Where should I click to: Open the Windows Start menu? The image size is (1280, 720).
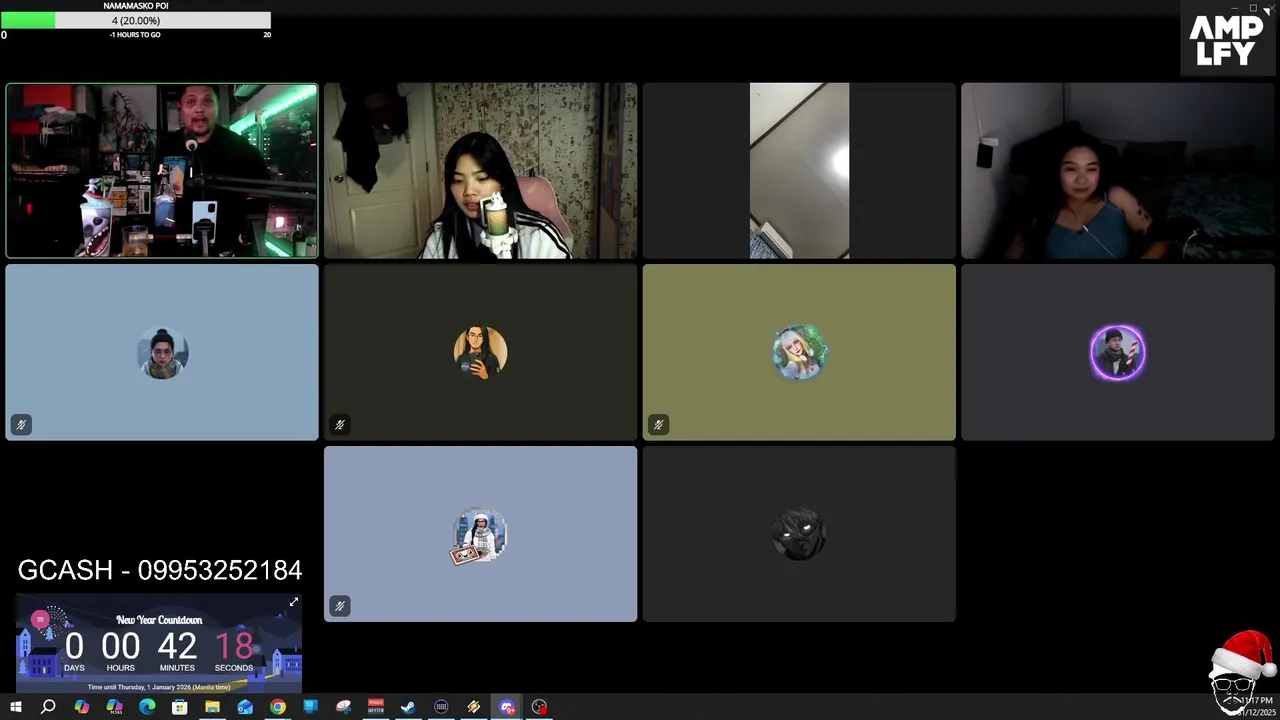coord(15,707)
